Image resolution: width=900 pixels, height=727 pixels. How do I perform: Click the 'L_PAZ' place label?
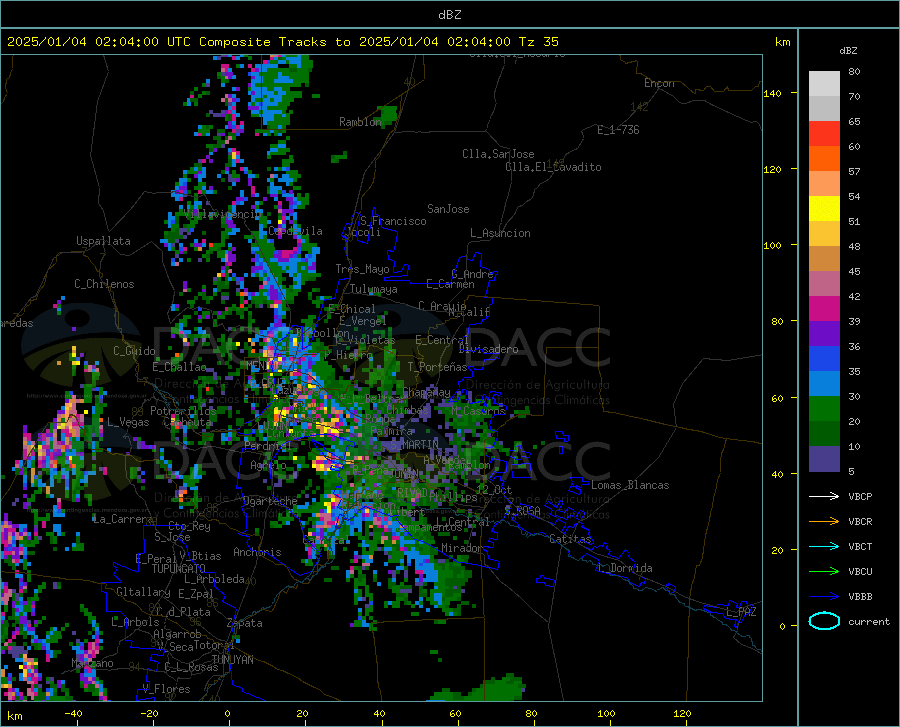point(741,612)
